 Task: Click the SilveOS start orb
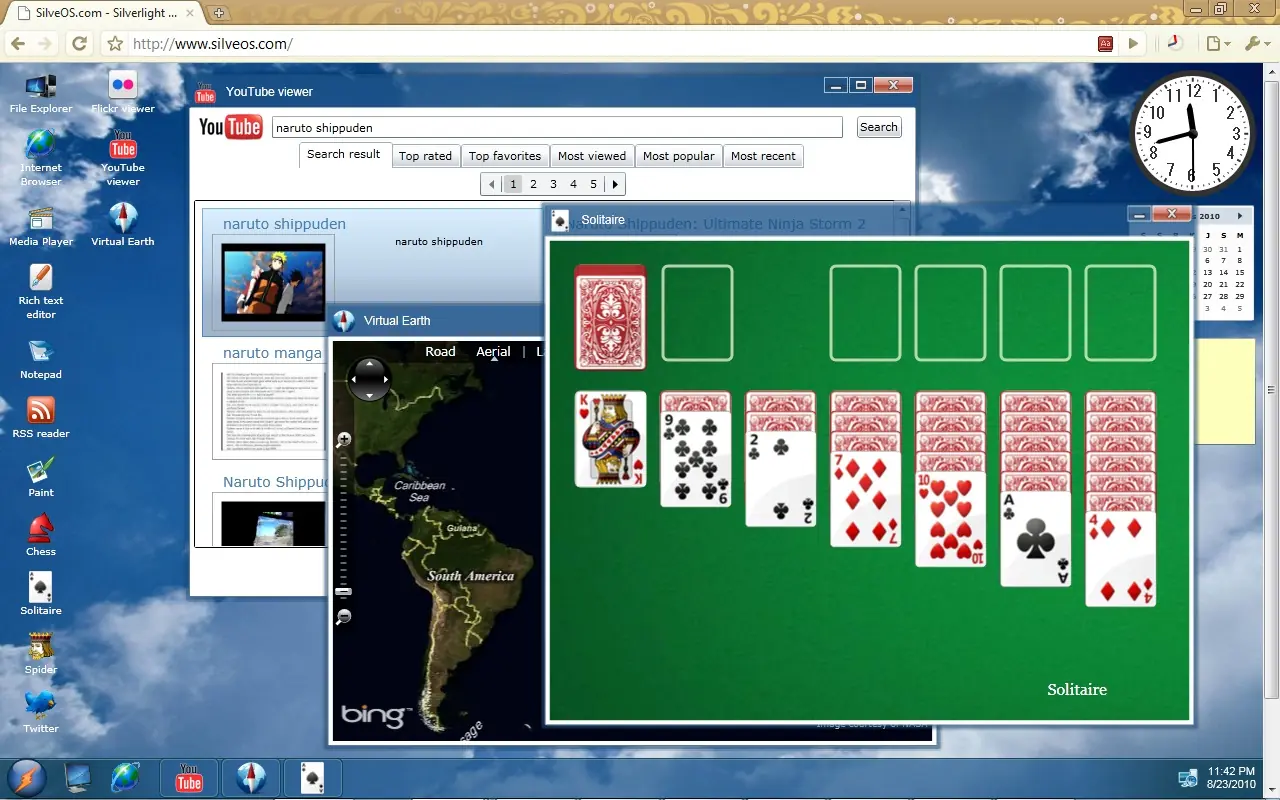coord(26,778)
